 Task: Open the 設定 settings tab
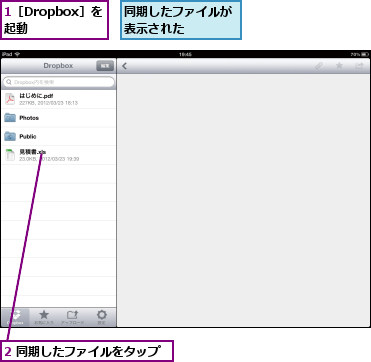coord(101,317)
